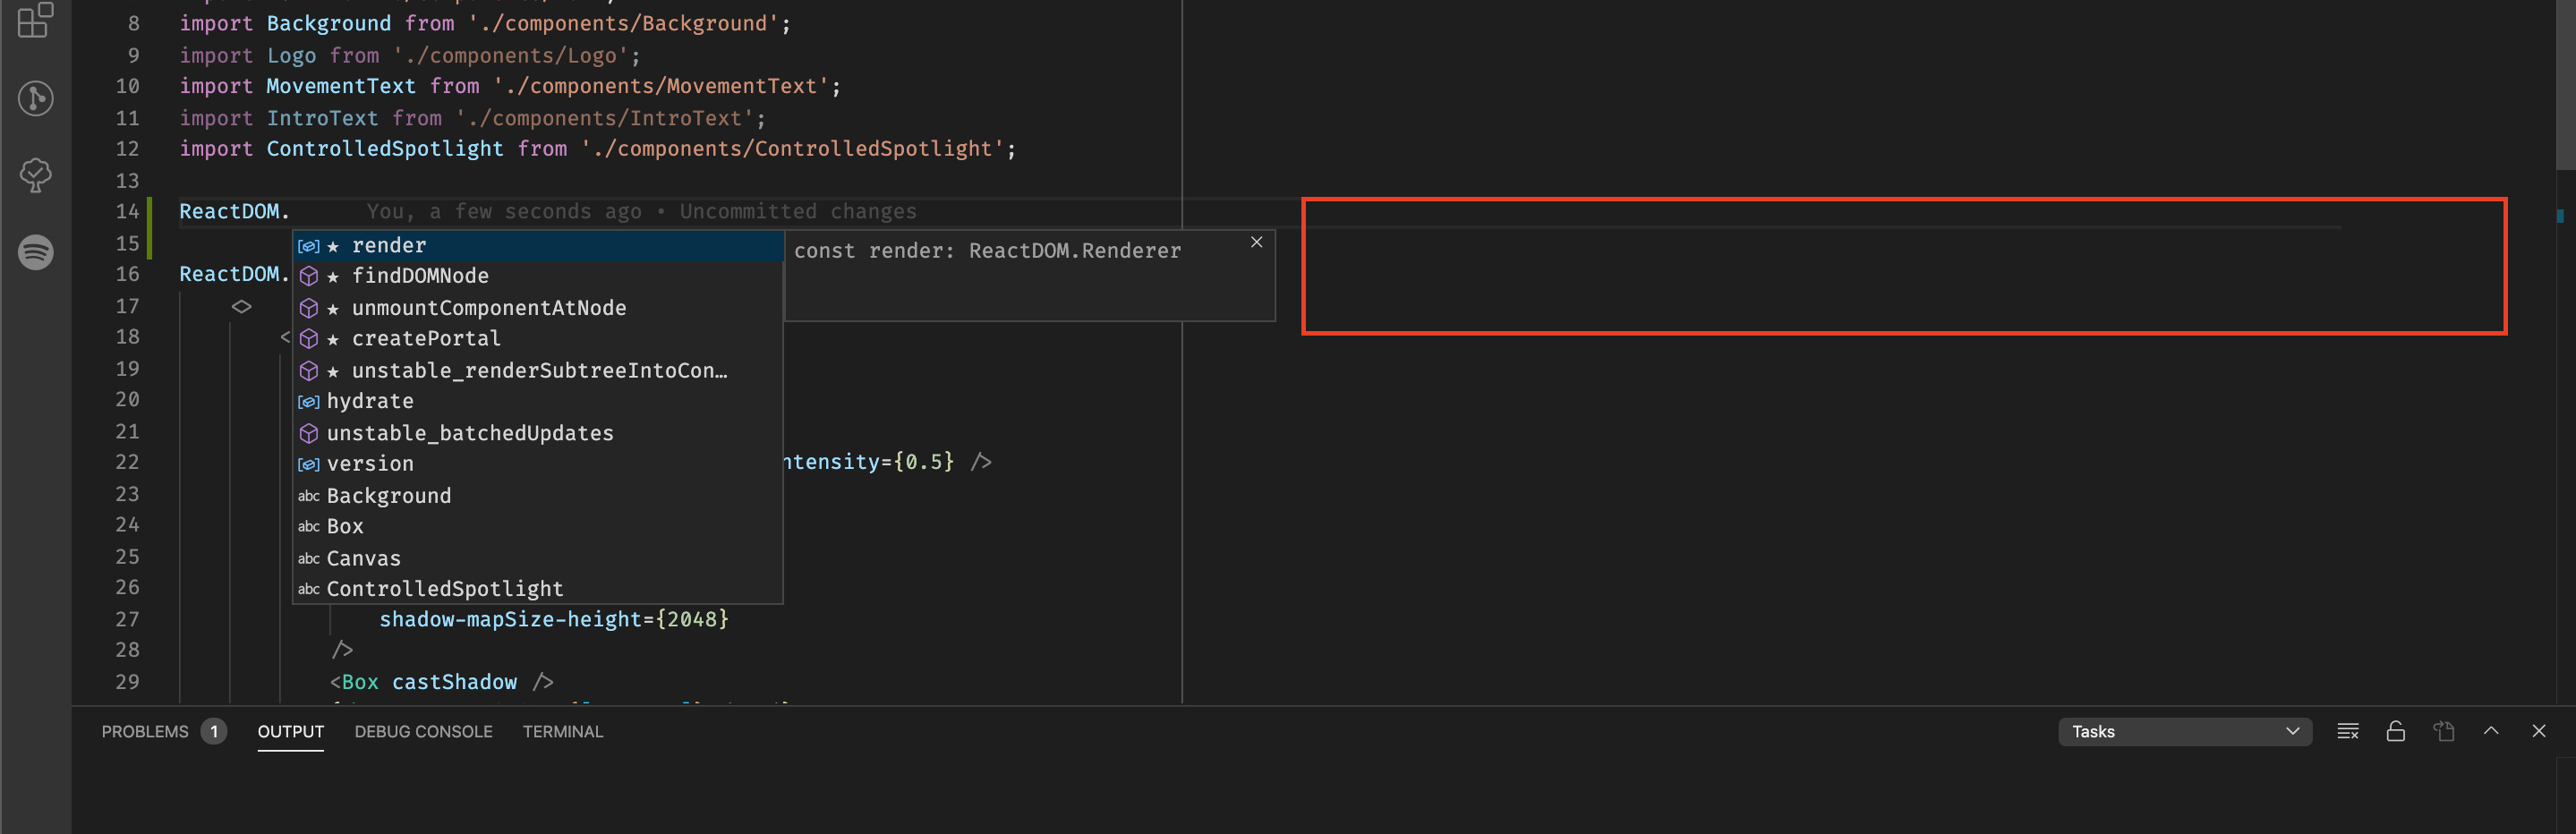The image size is (2576, 834).
Task: Close the ReactDOM.Renderer documentation popup
Action: 1256,242
